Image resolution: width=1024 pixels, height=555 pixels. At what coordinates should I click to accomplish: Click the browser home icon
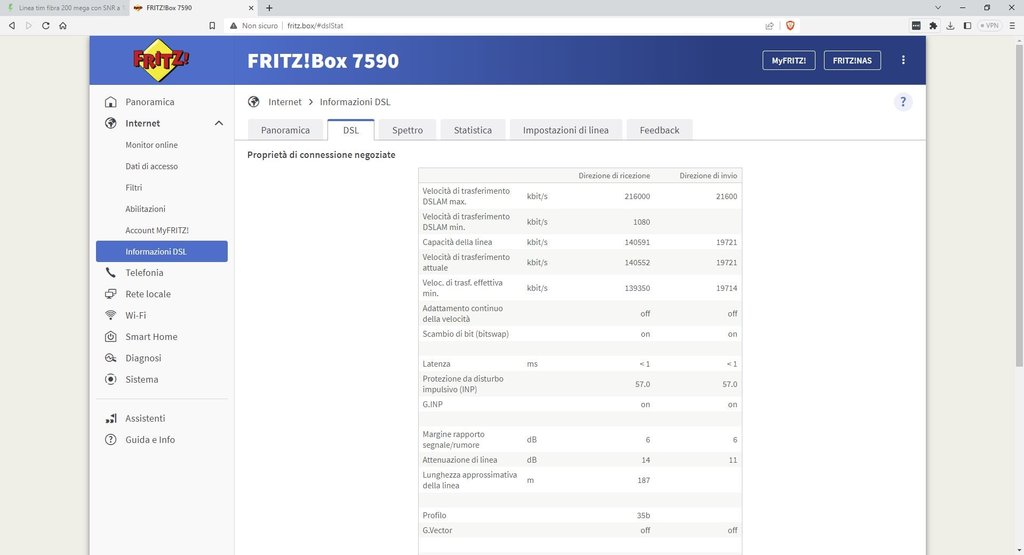coord(63,25)
